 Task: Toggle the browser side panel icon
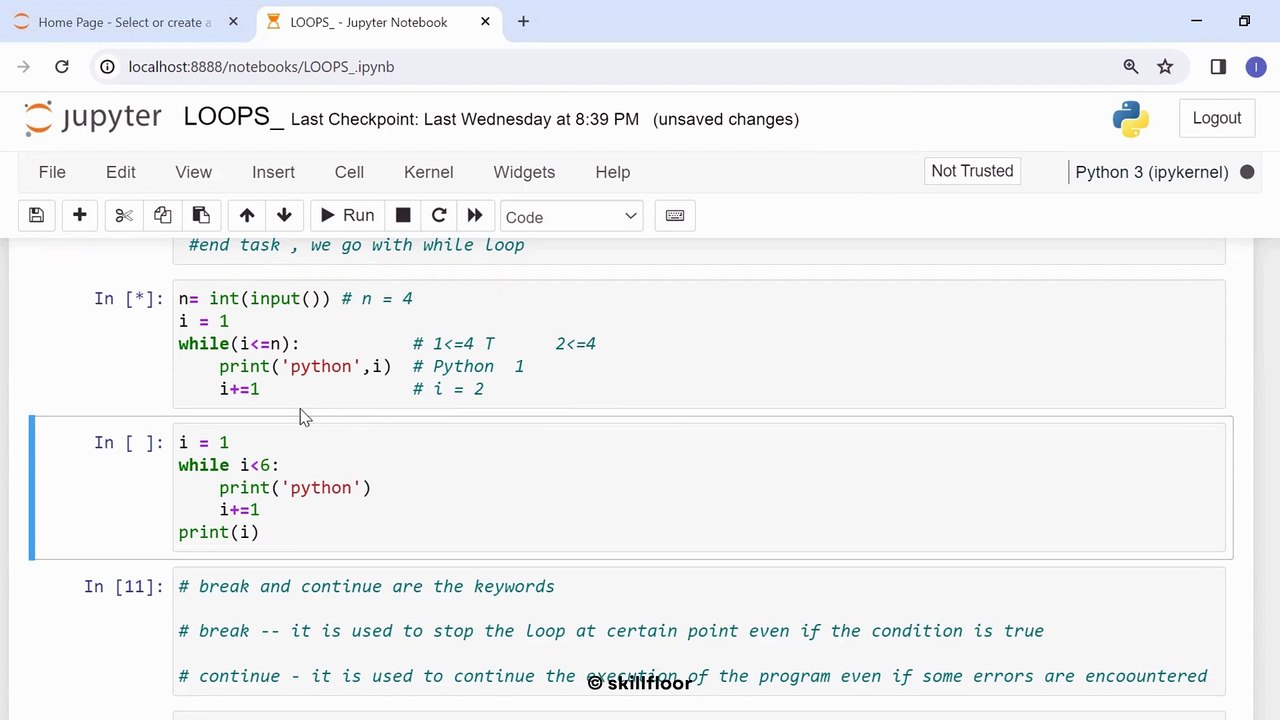(x=1218, y=67)
